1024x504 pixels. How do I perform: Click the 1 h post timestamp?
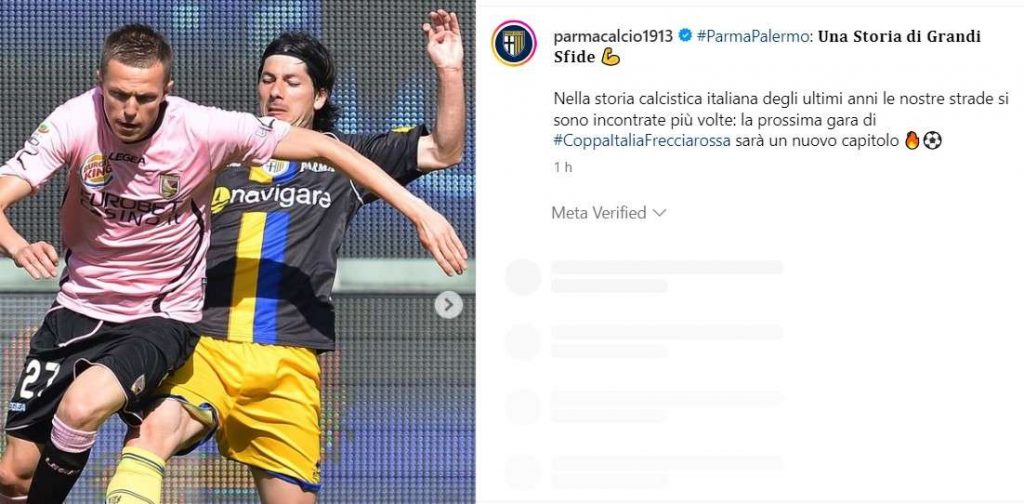562,167
